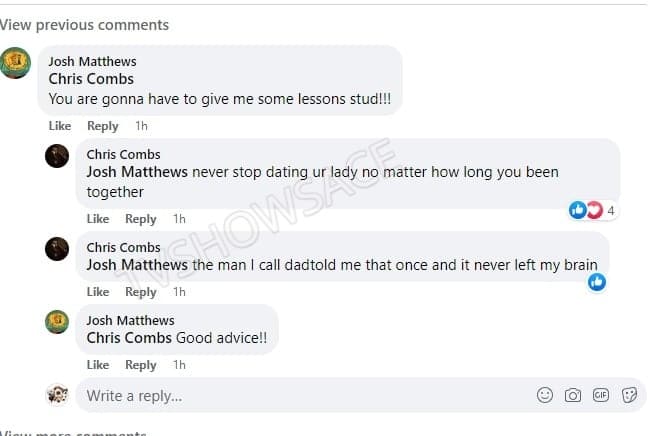Click the thumbs-up reaction on dad comment
Image resolution: width=662 pixels, height=436 pixels.
pos(597,282)
